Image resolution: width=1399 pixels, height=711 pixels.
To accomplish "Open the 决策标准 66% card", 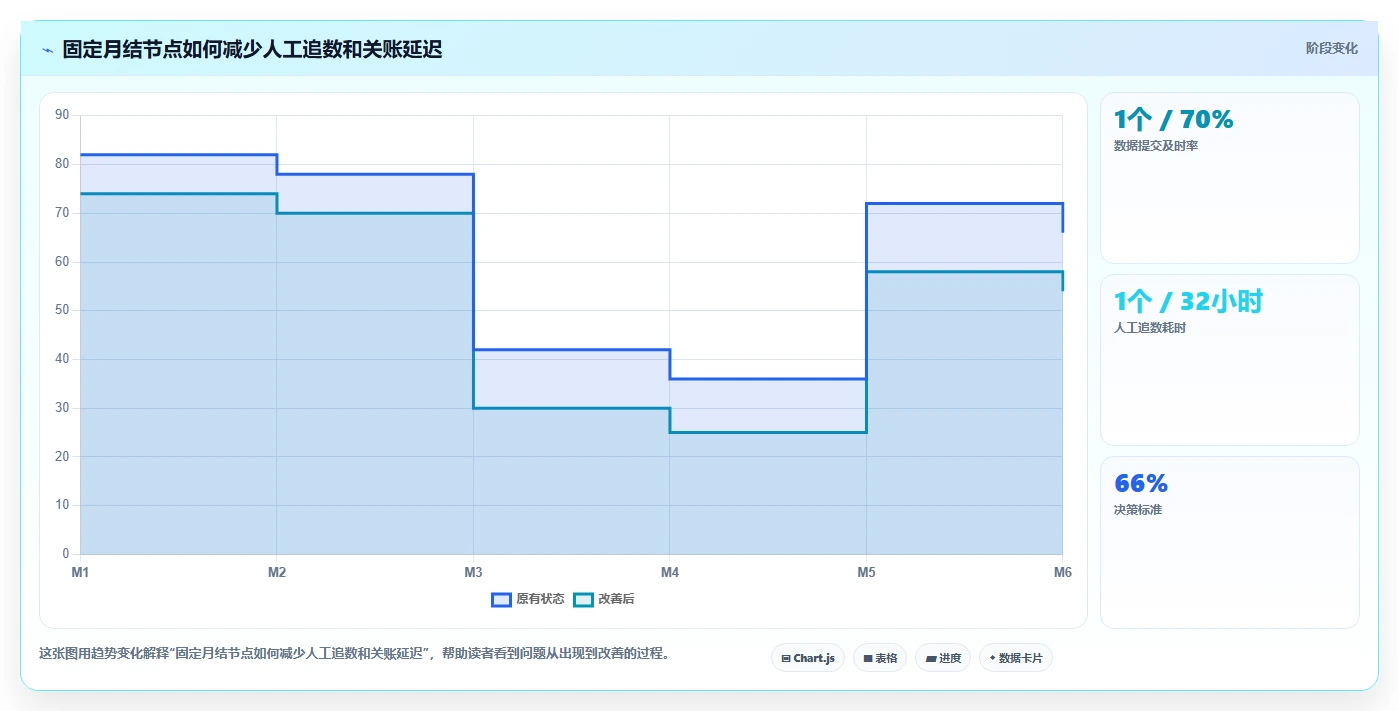I will tap(1229, 542).
